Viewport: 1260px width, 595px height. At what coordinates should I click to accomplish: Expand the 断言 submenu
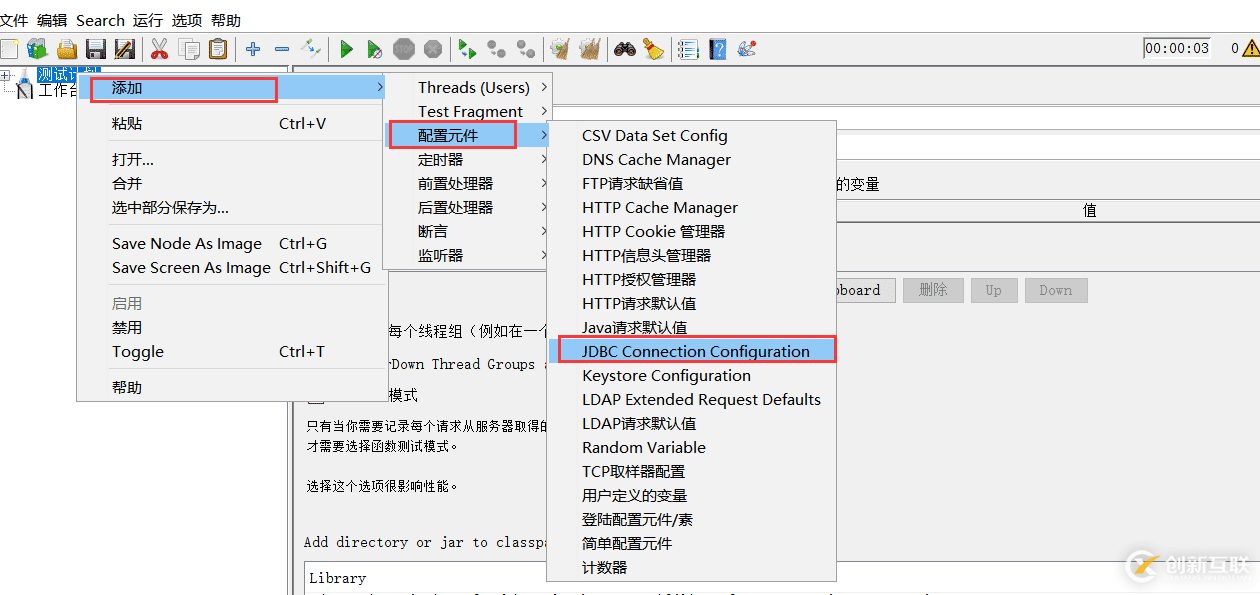coord(467,232)
